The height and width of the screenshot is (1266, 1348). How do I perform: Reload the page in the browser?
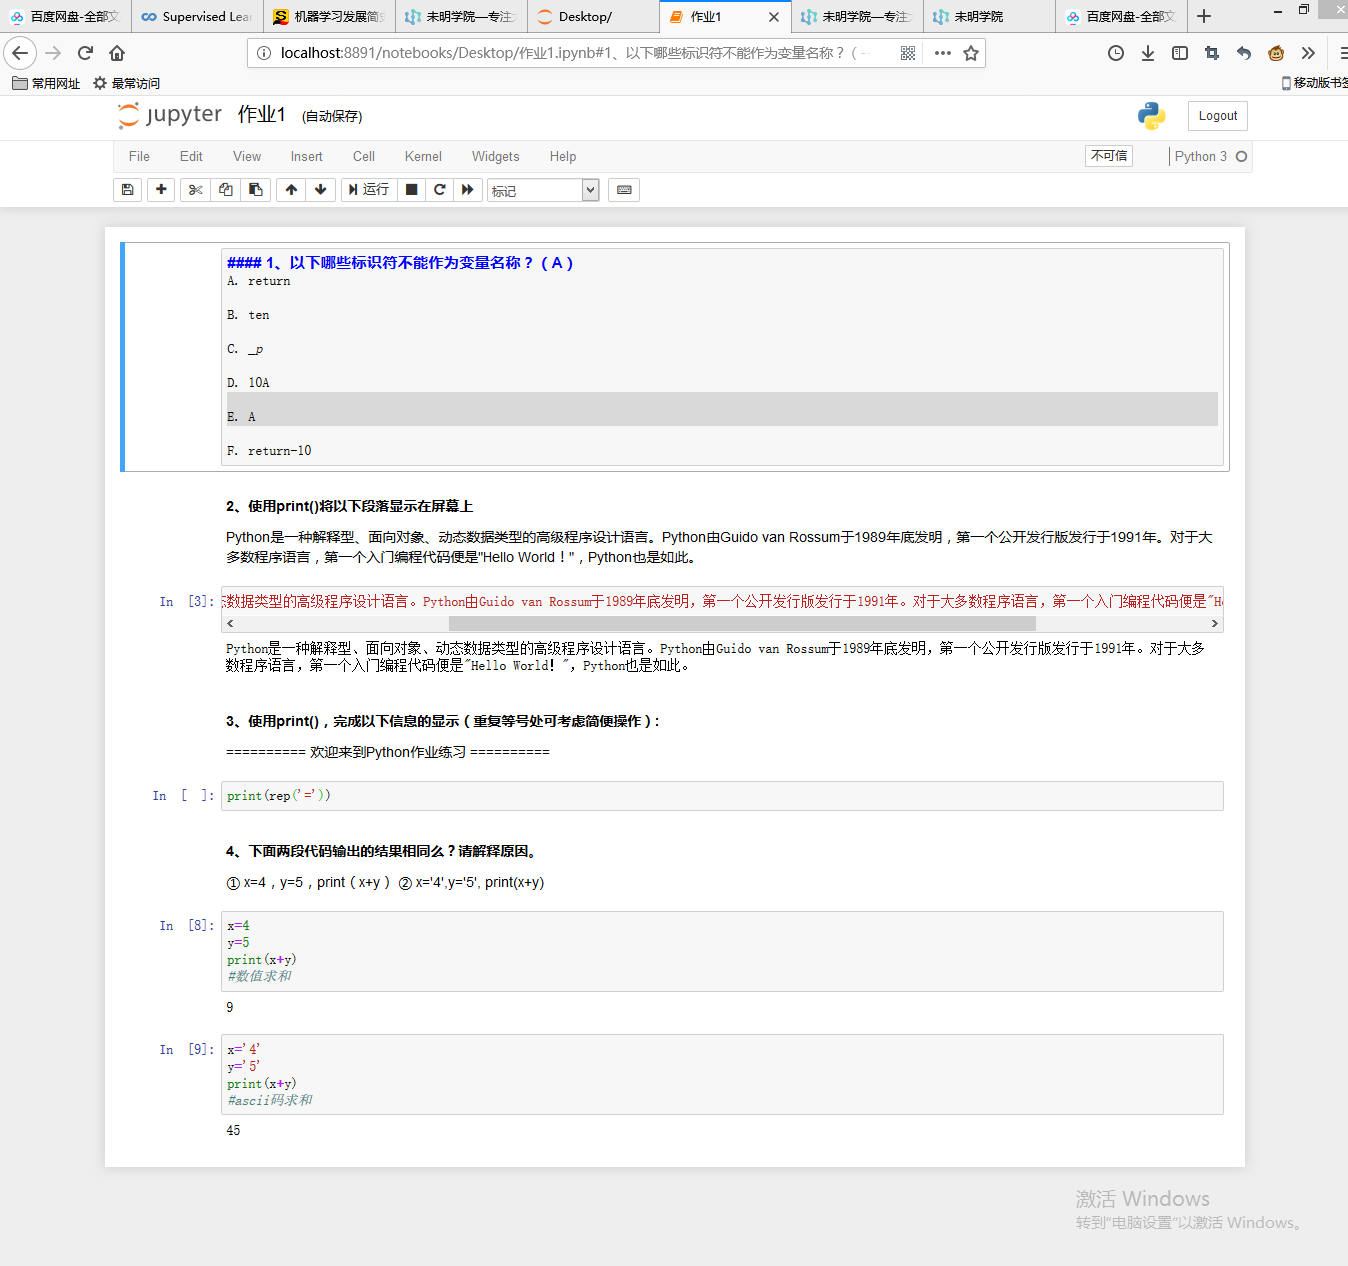coord(85,53)
